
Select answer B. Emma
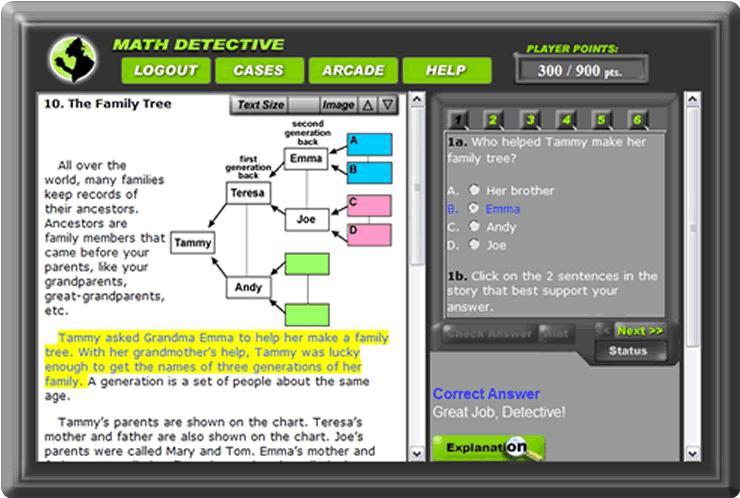(x=474, y=208)
